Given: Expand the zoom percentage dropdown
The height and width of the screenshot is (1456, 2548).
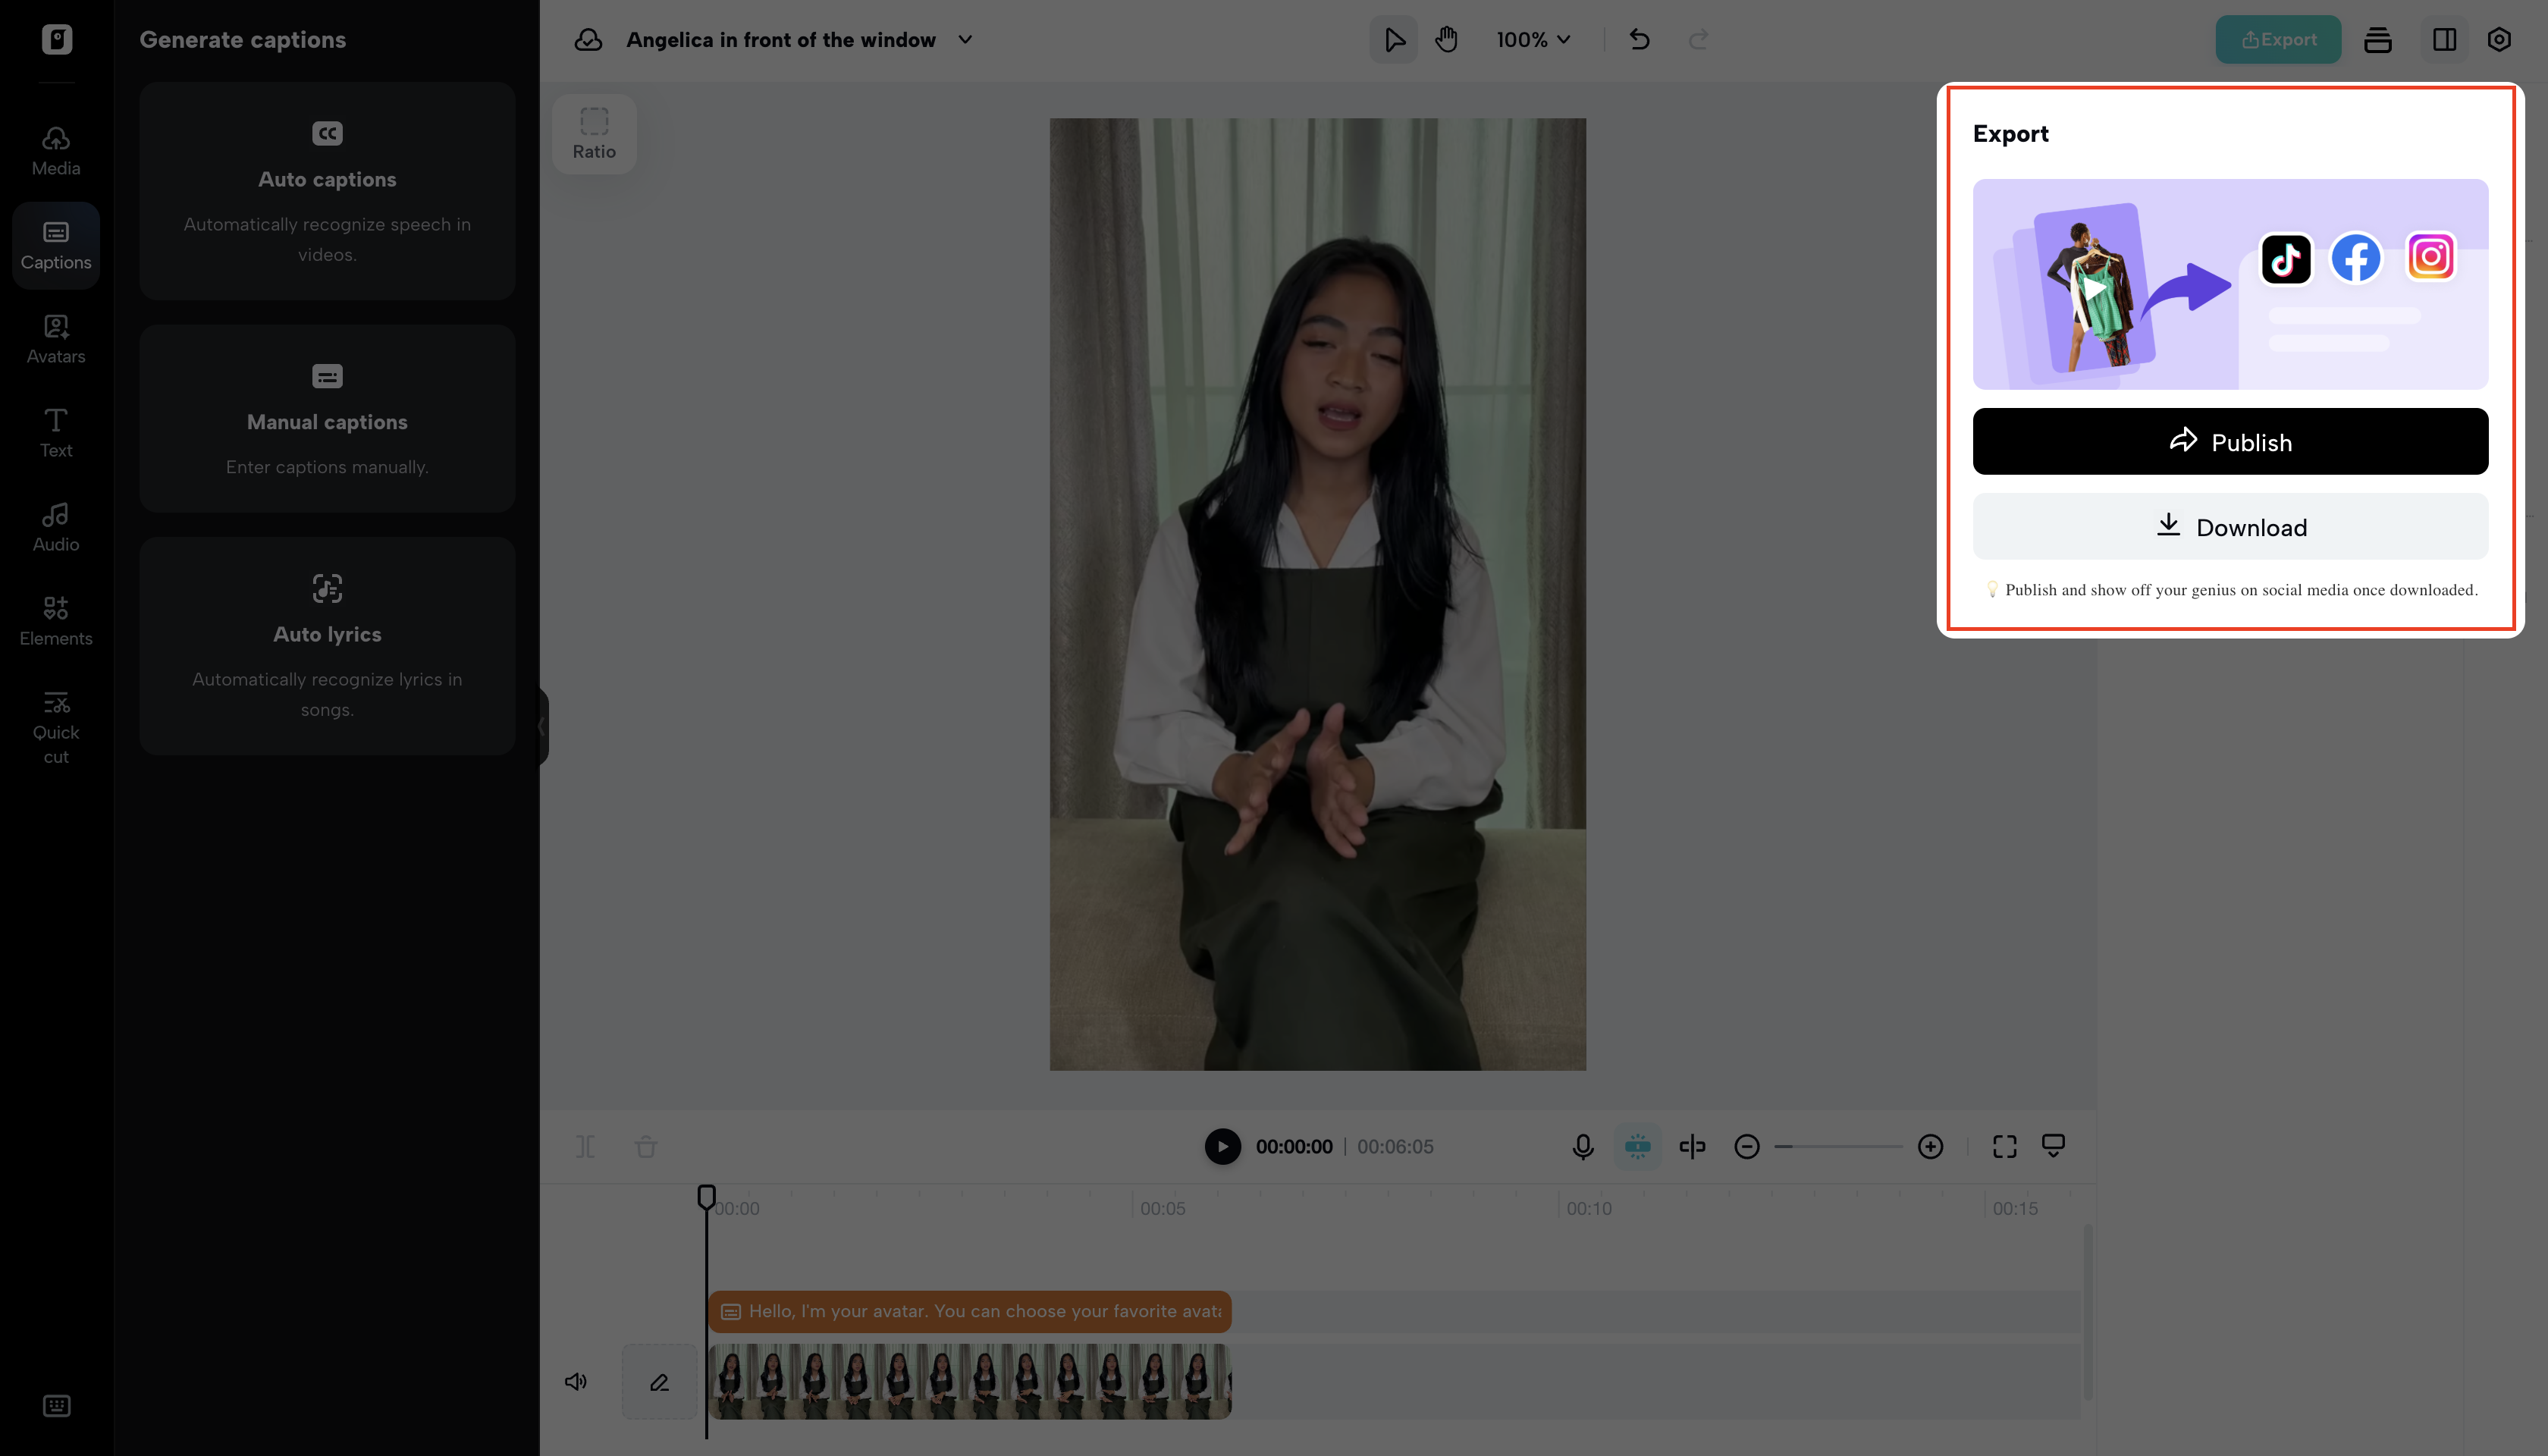Looking at the screenshot, I should point(1533,40).
